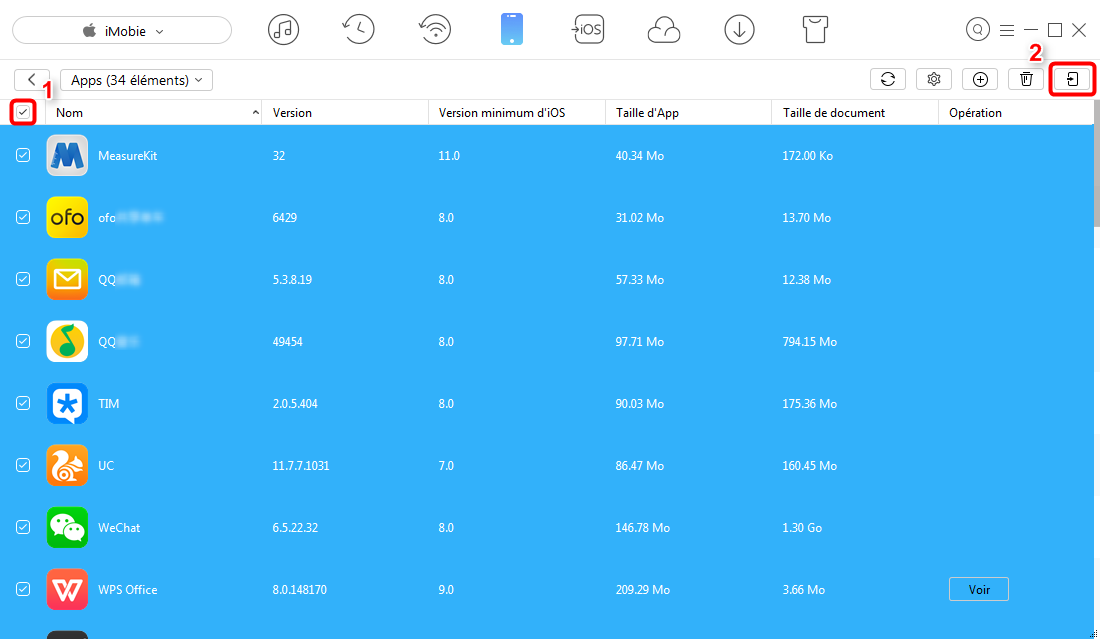Click the trash delete button
1100x640 pixels.
pos(1025,79)
